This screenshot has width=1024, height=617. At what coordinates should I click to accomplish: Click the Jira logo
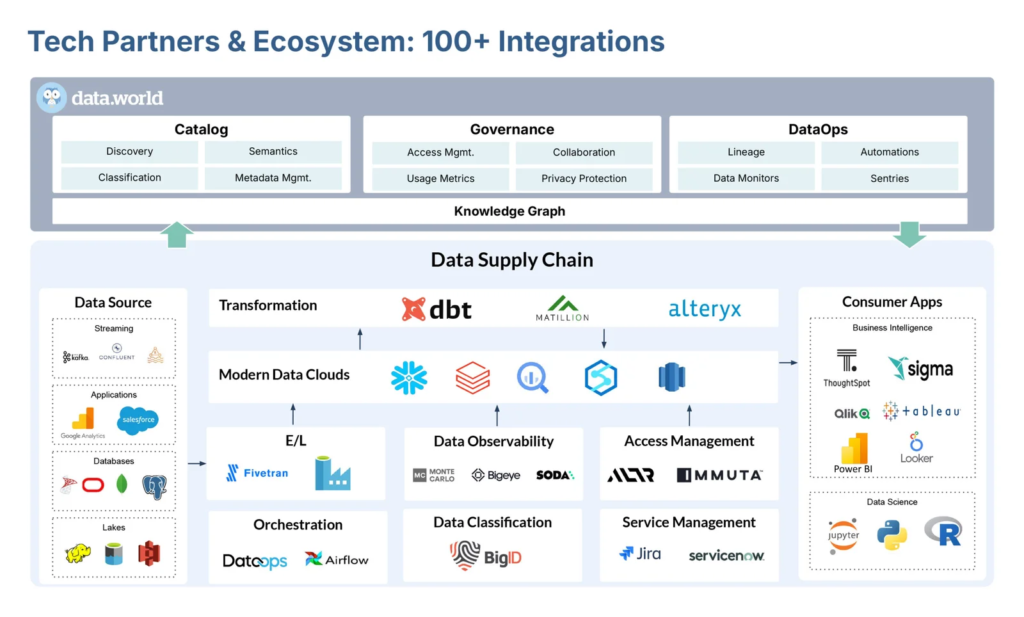coord(640,554)
